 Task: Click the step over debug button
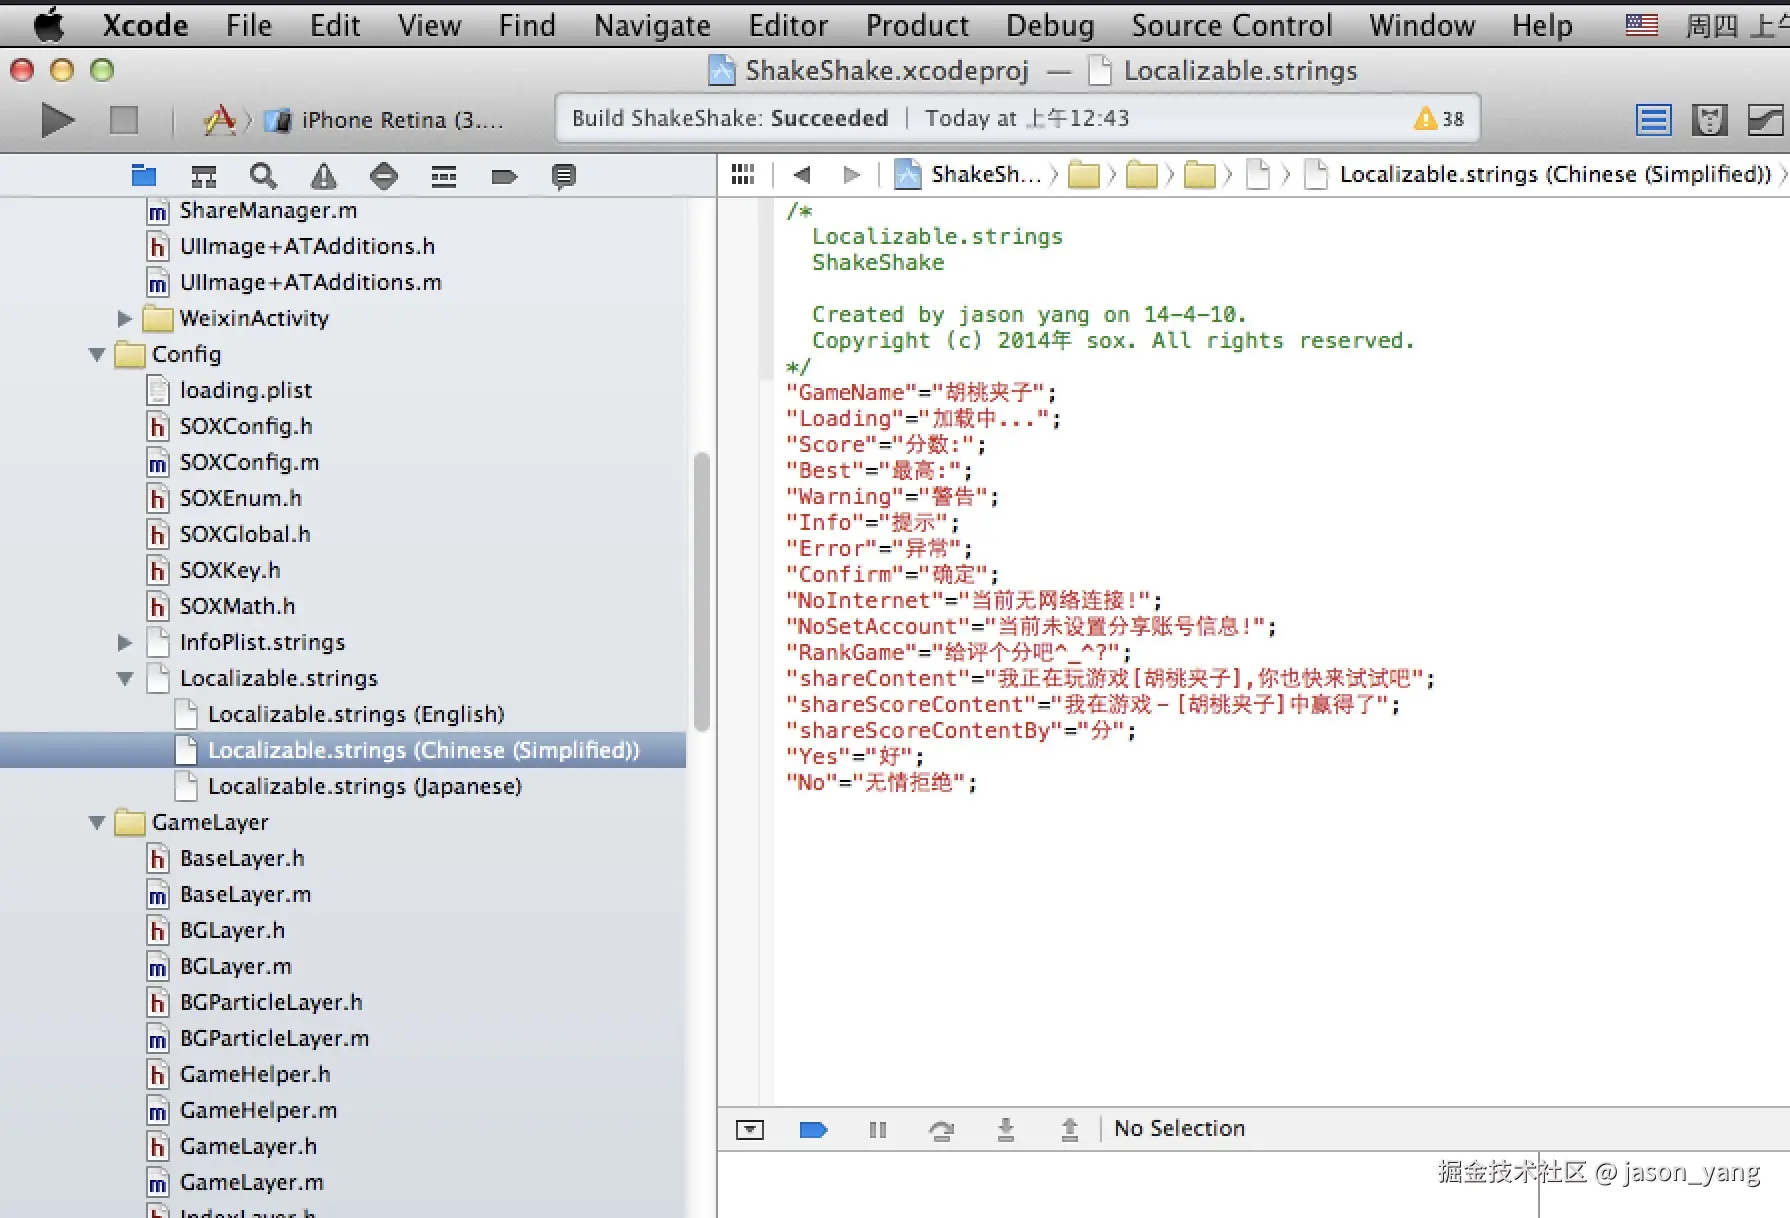tap(941, 1129)
